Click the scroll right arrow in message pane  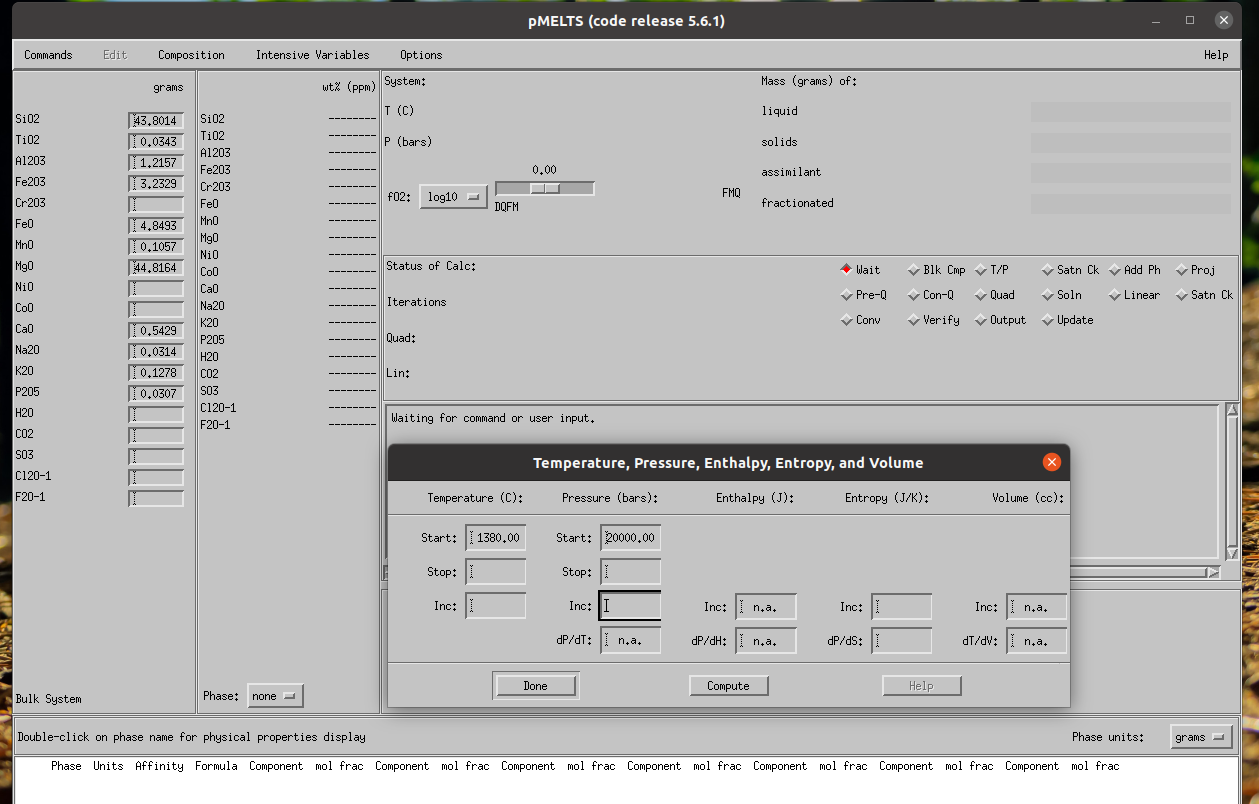click(x=1212, y=572)
